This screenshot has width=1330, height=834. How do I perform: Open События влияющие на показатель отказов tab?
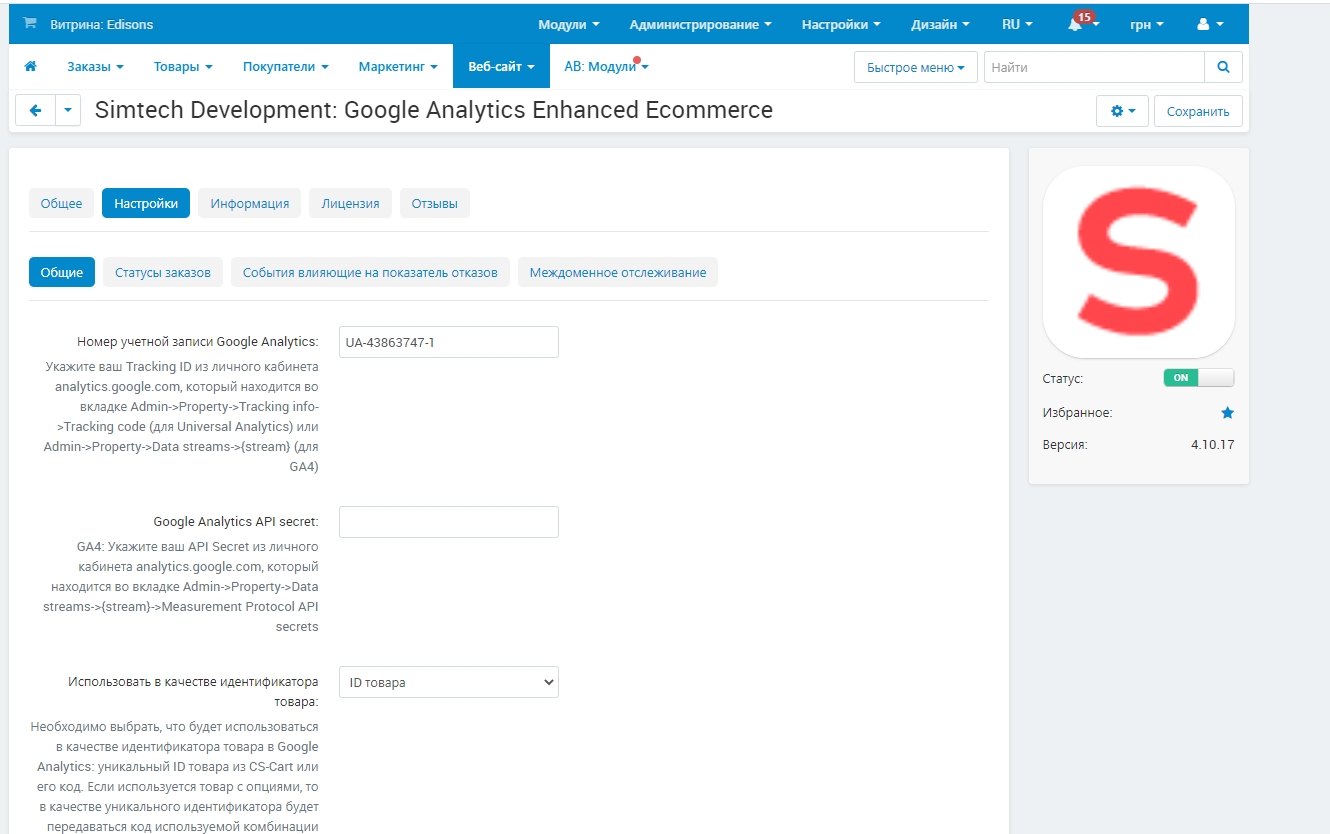pyautogui.click(x=370, y=272)
